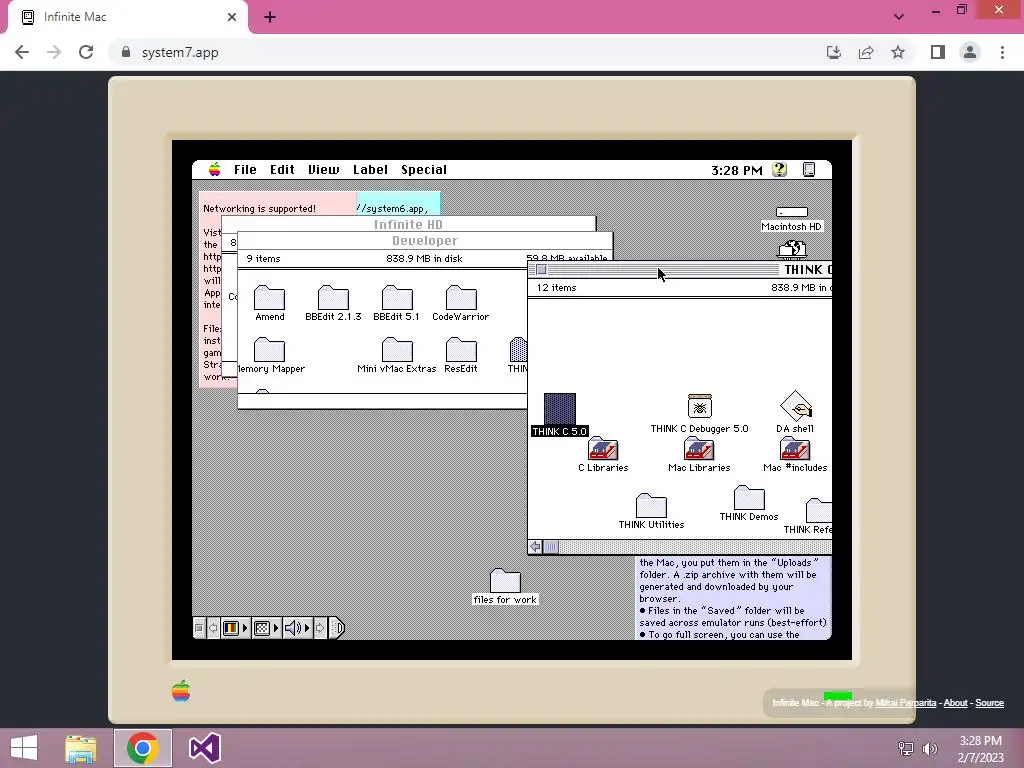Click the Control Strip close box
Viewport: 1024px width, 768px height.
click(199, 628)
